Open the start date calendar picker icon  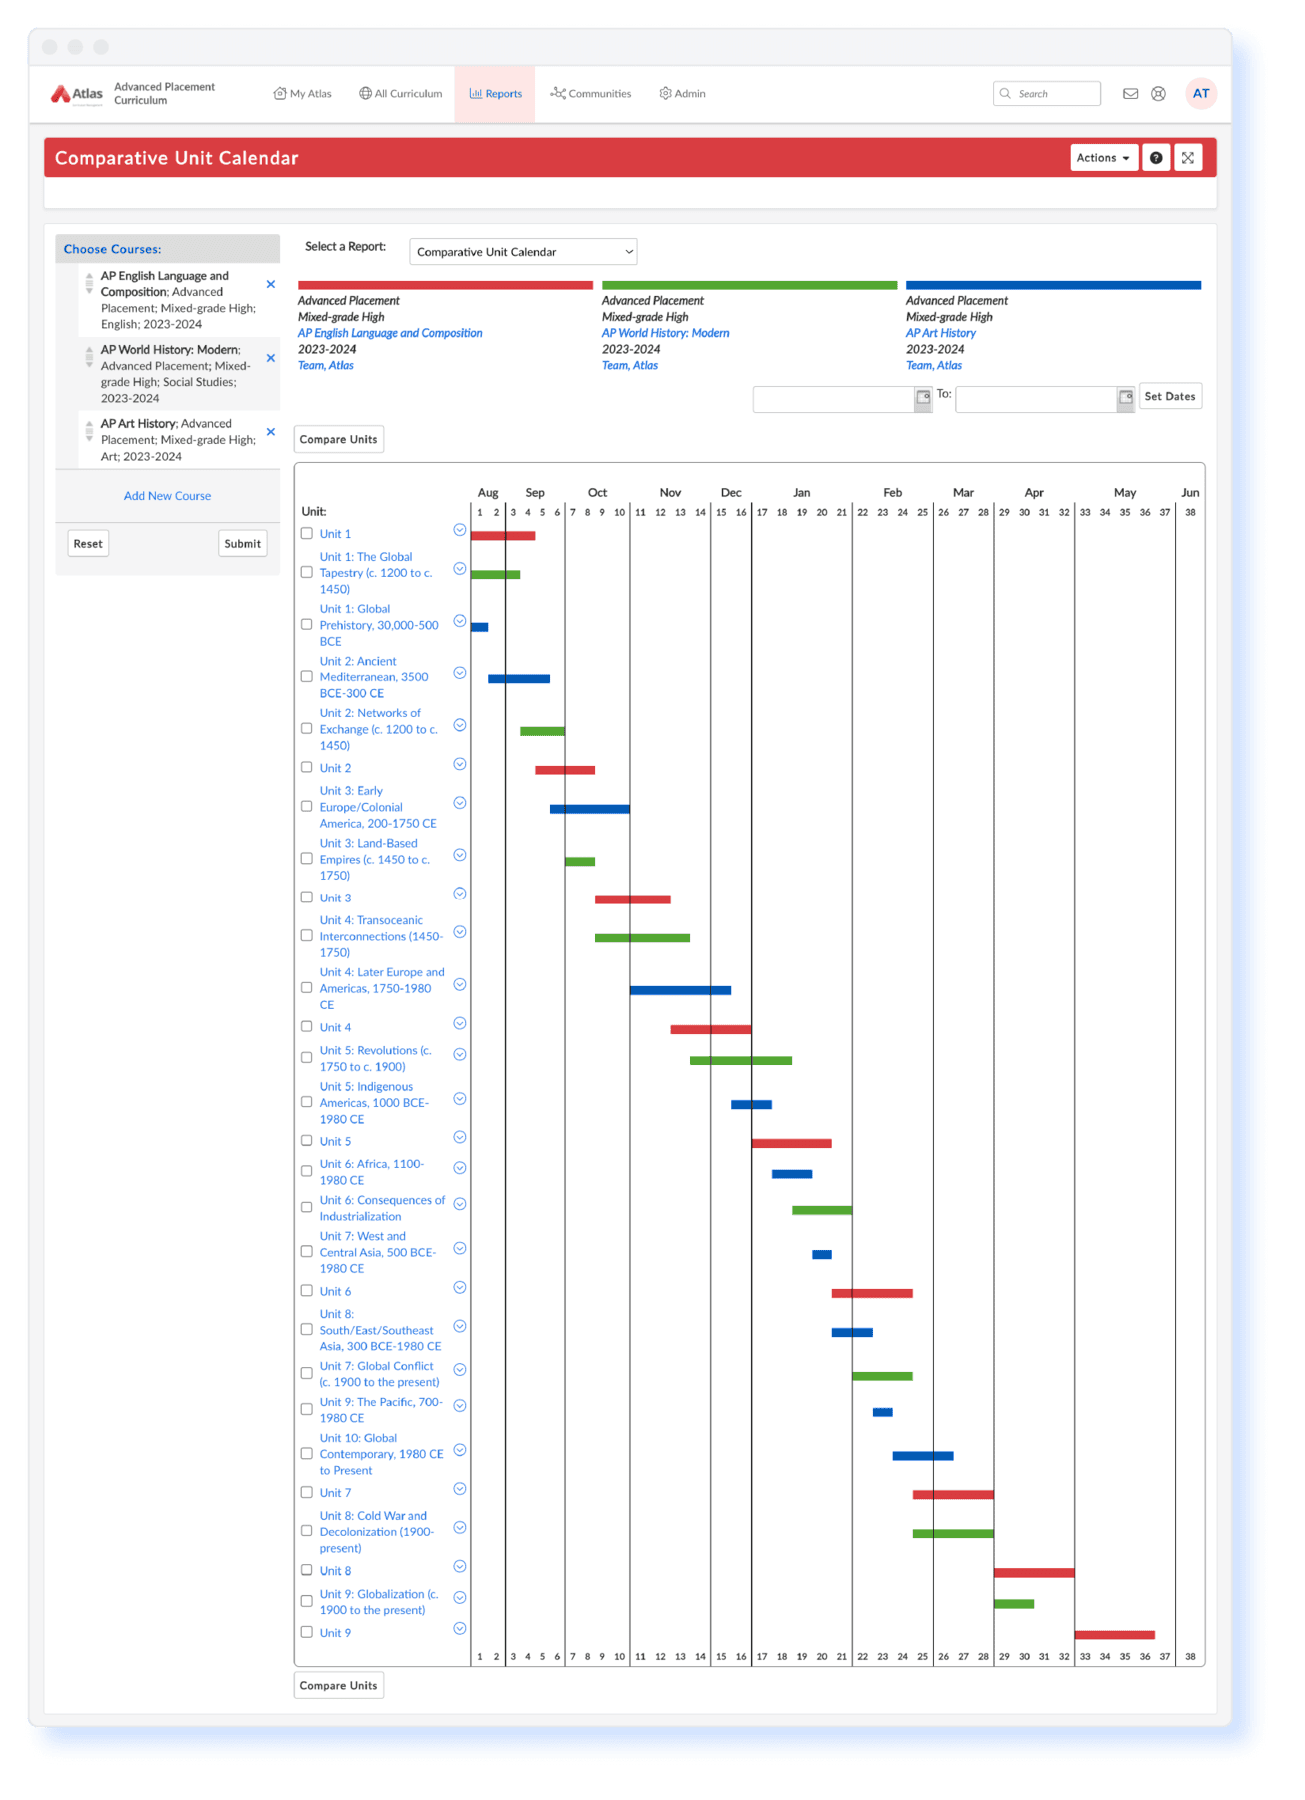pyautogui.click(x=923, y=397)
